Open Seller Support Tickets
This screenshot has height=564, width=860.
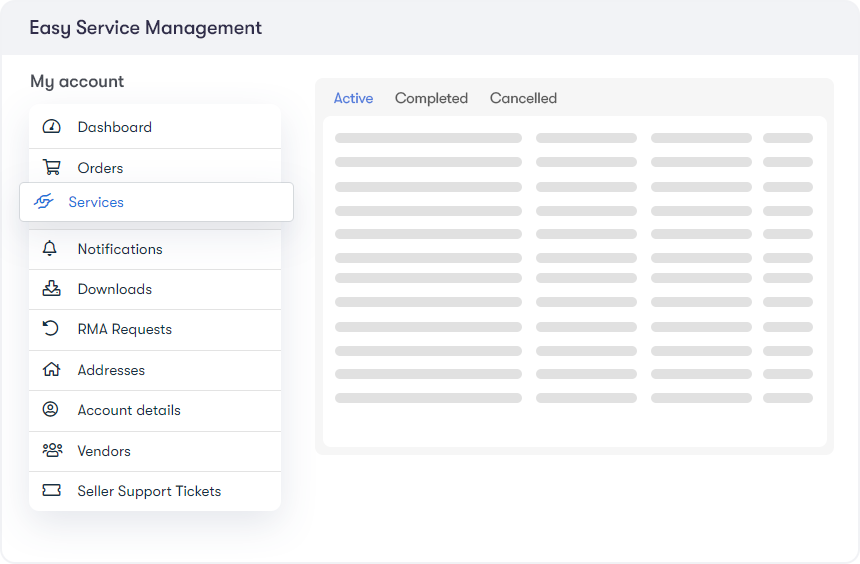(155, 491)
